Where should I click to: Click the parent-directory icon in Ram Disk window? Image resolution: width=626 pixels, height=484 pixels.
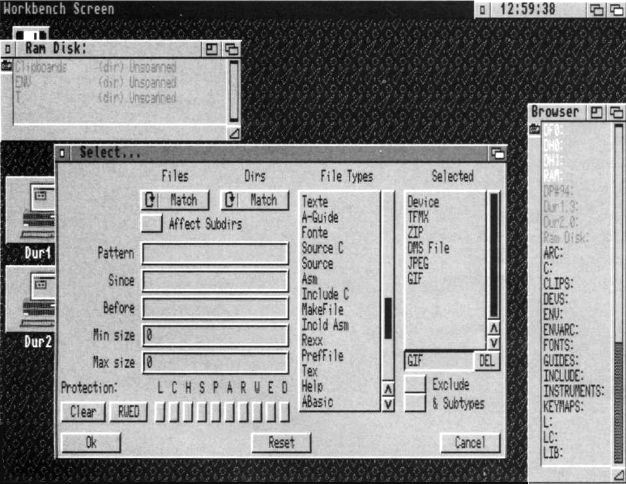6,65
